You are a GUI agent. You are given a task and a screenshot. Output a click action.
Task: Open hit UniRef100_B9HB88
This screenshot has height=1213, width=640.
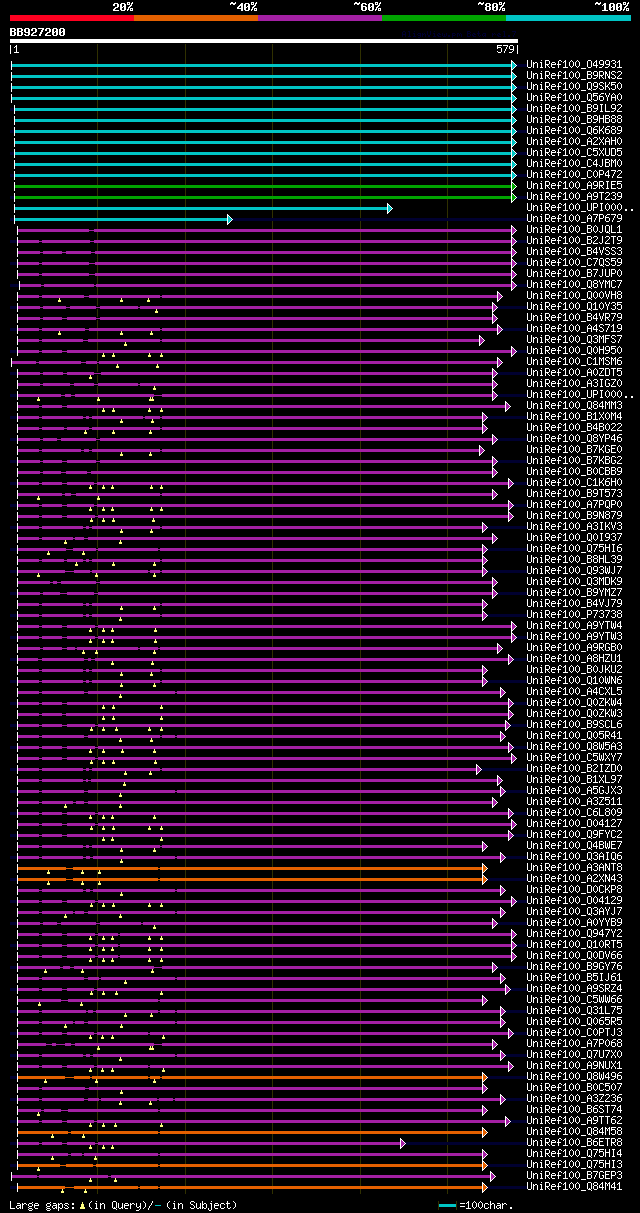pos(574,119)
